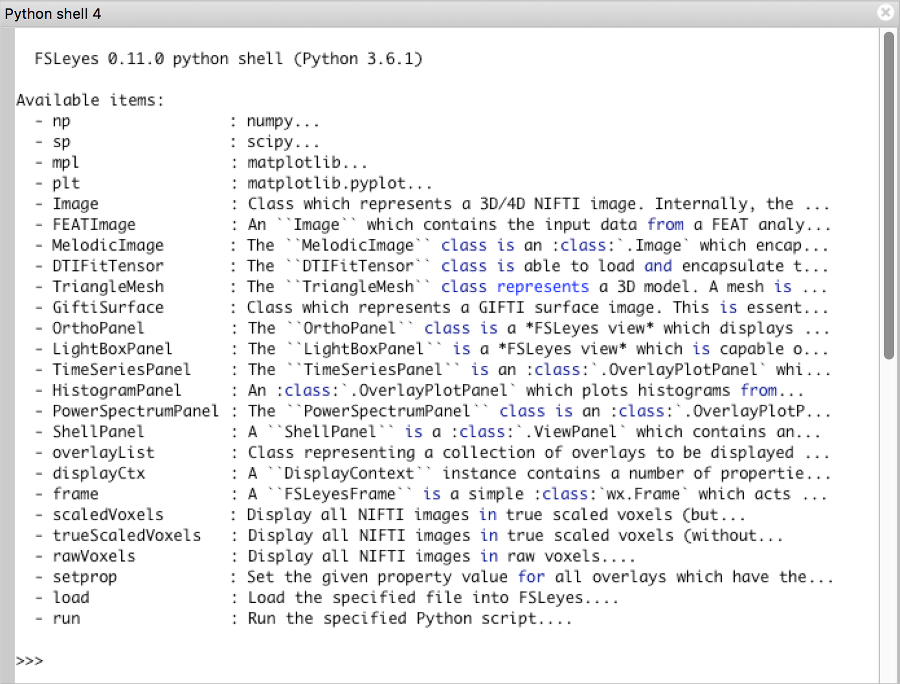Close the Python shell 4 window

[x=886, y=13]
